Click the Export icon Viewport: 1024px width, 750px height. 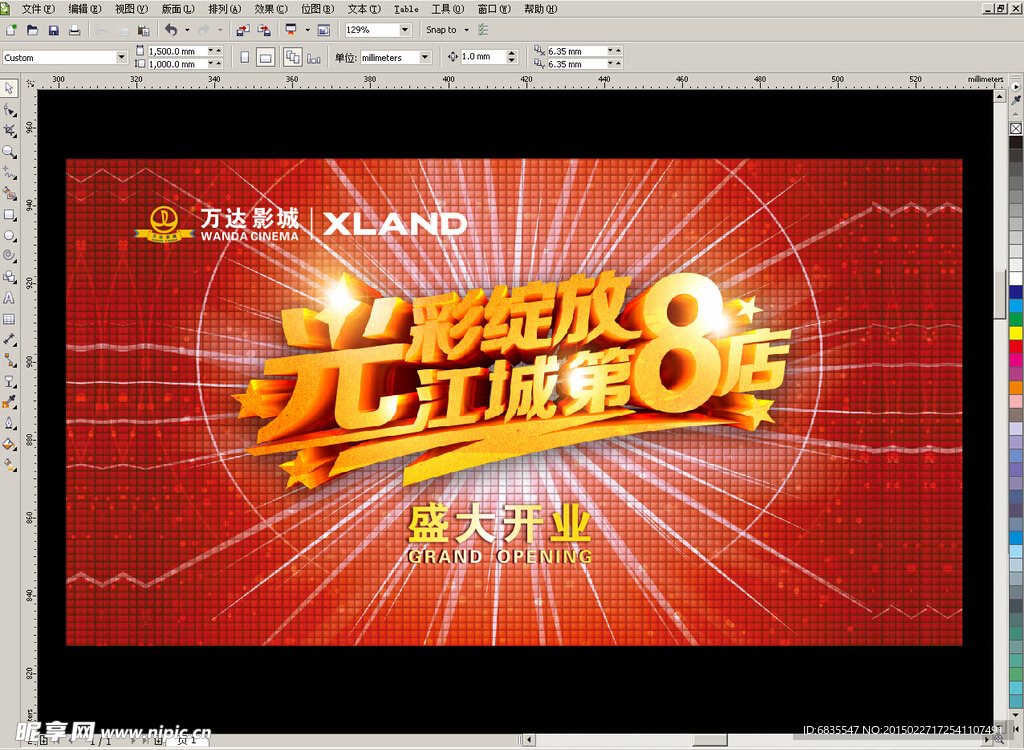(x=264, y=30)
